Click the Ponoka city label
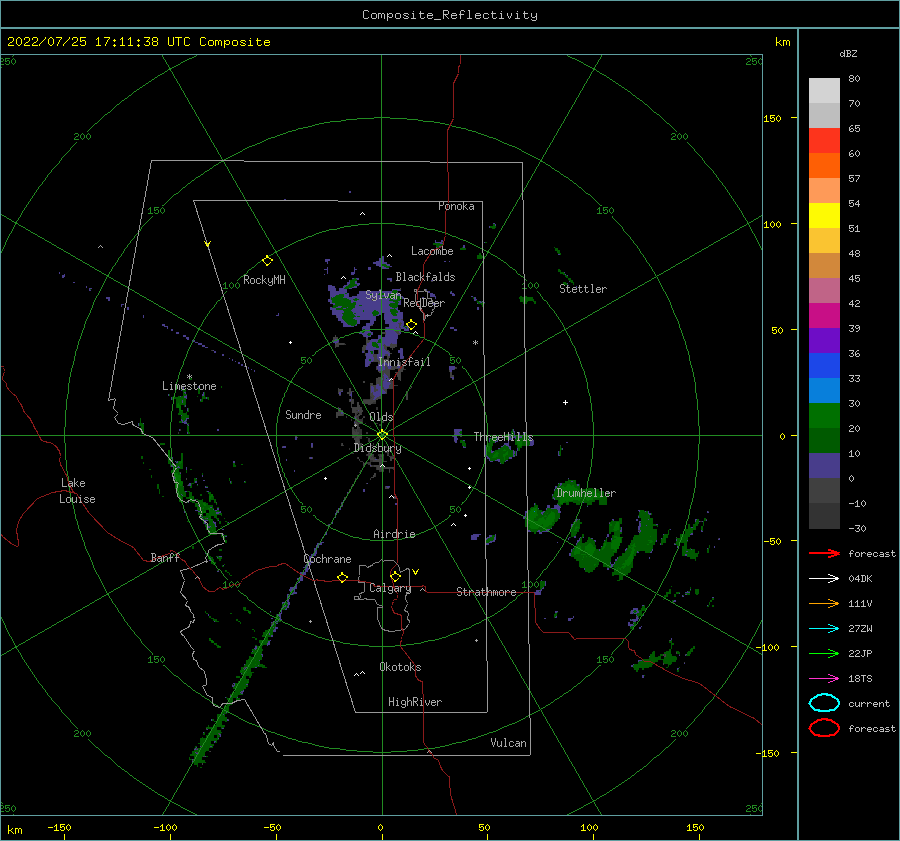 point(456,206)
